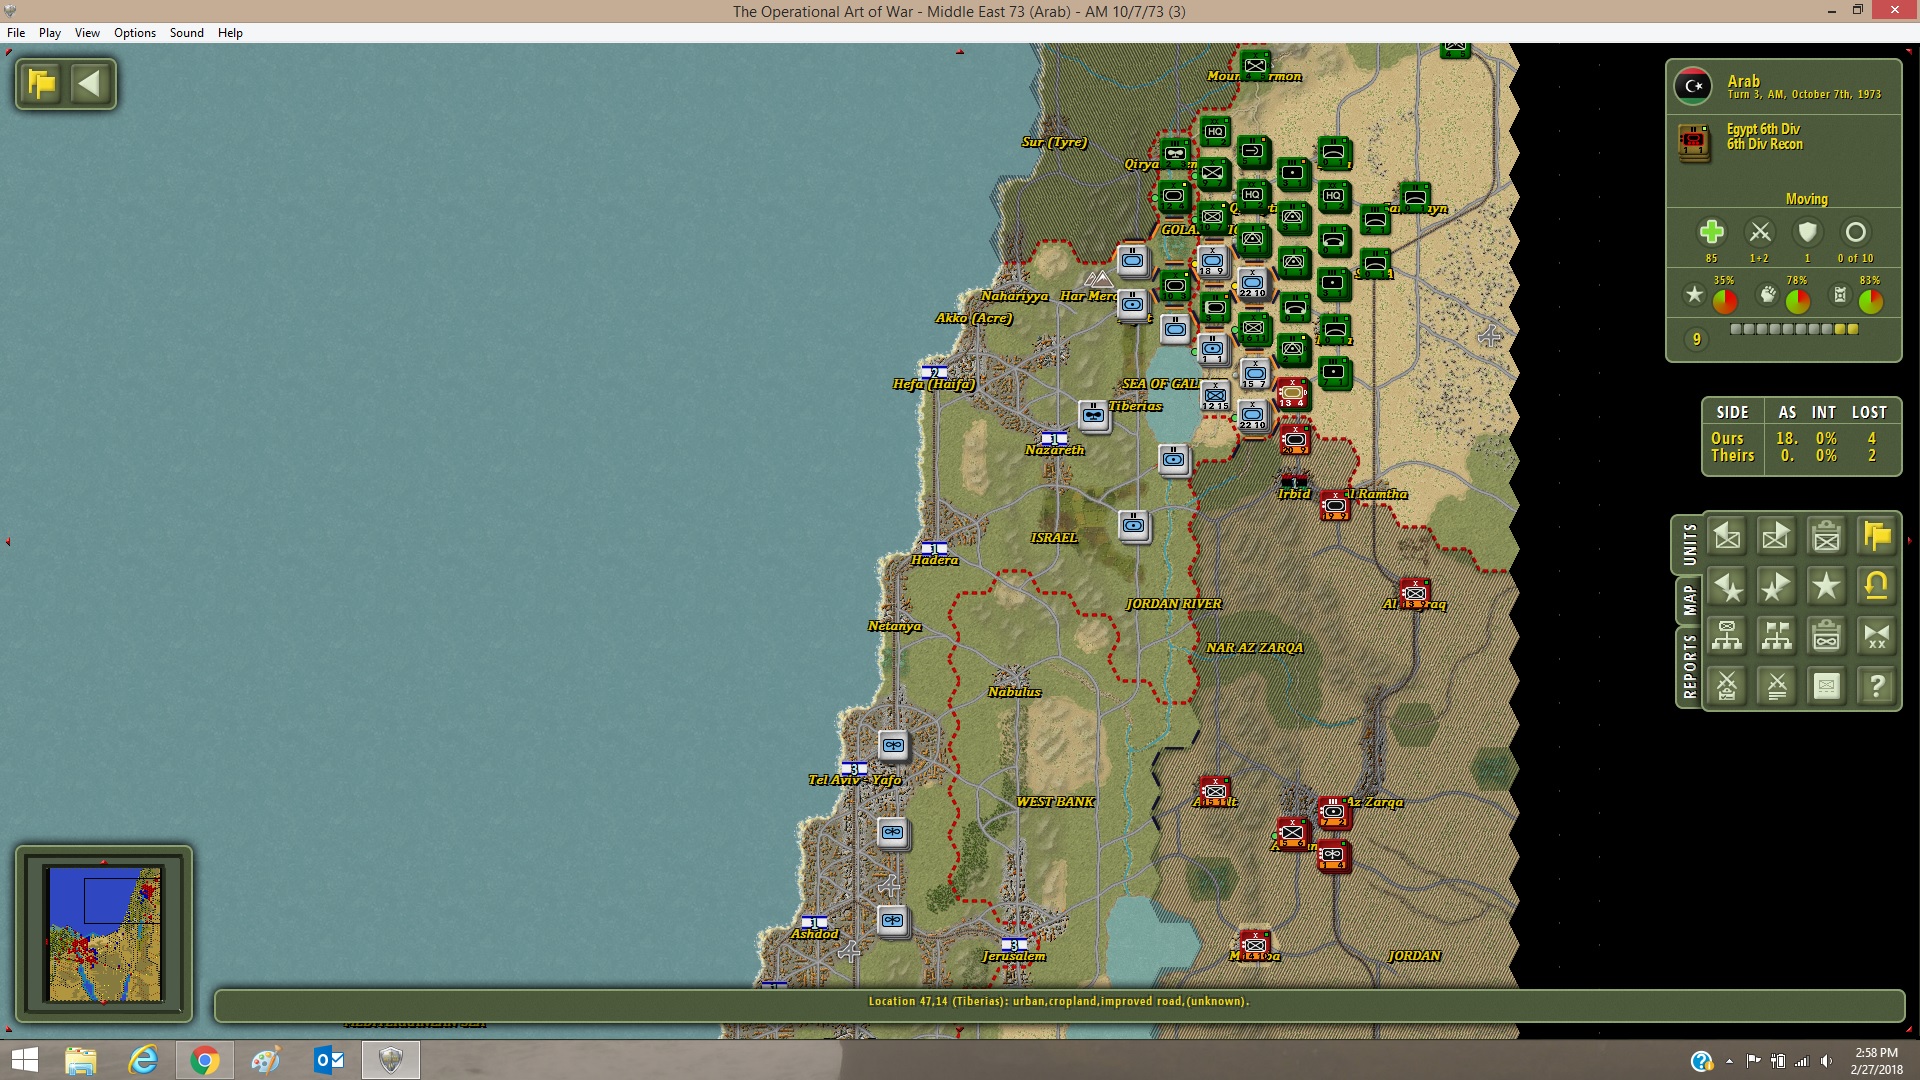The width and height of the screenshot is (1920, 1080).
Task: Open the unit hierarchy org-chart icon
Action: click(1727, 636)
